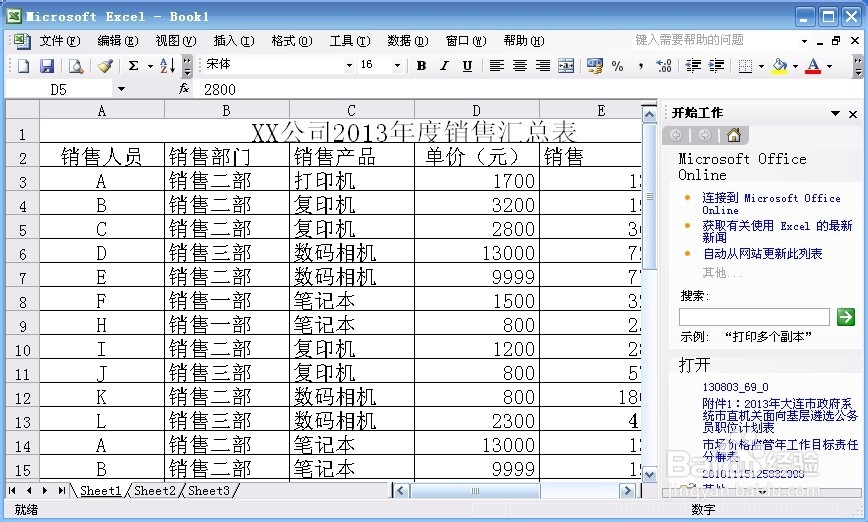
Task: Open the 工具(T) menu
Action: pyautogui.click(x=350, y=41)
